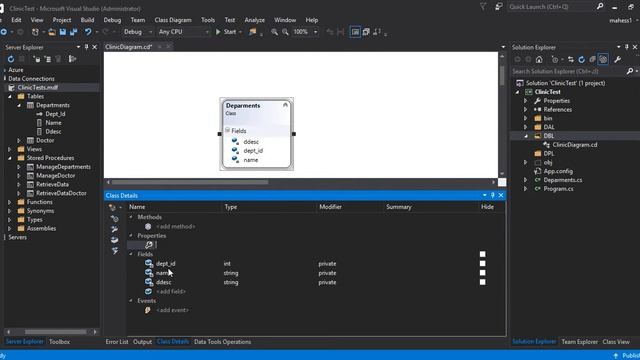The image size is (640, 360).
Task: Click the Start debugging play button
Action: click(218, 32)
